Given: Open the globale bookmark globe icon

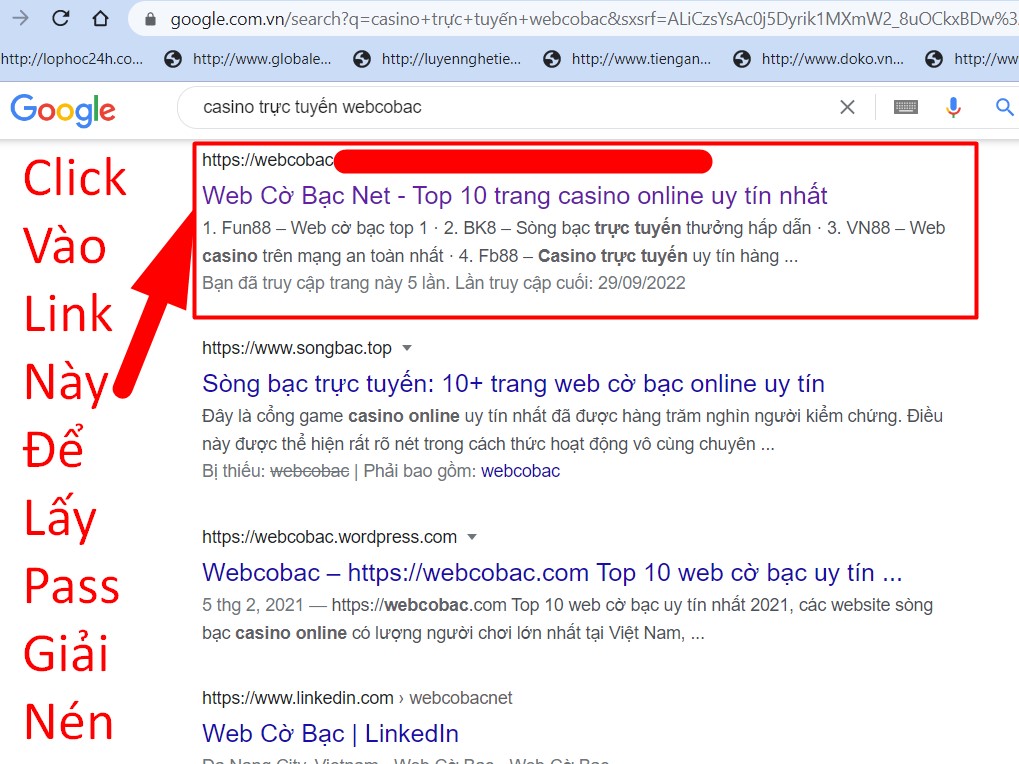Looking at the screenshot, I should [x=173, y=59].
